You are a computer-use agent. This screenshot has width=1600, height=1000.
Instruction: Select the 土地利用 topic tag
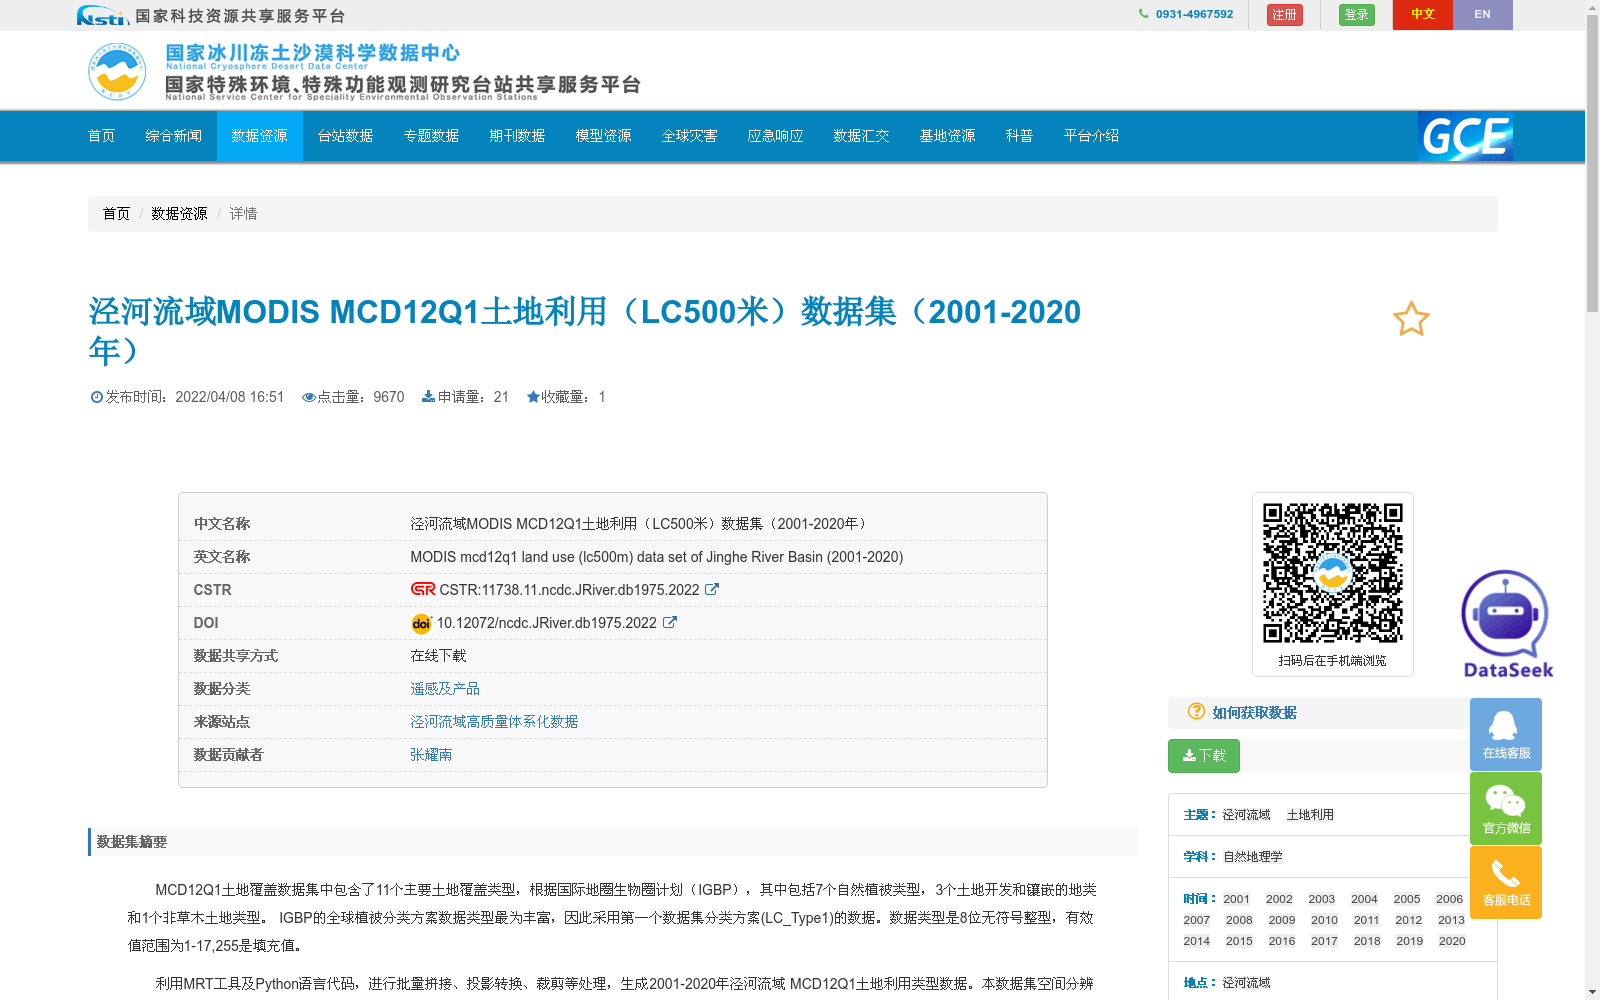[1310, 815]
